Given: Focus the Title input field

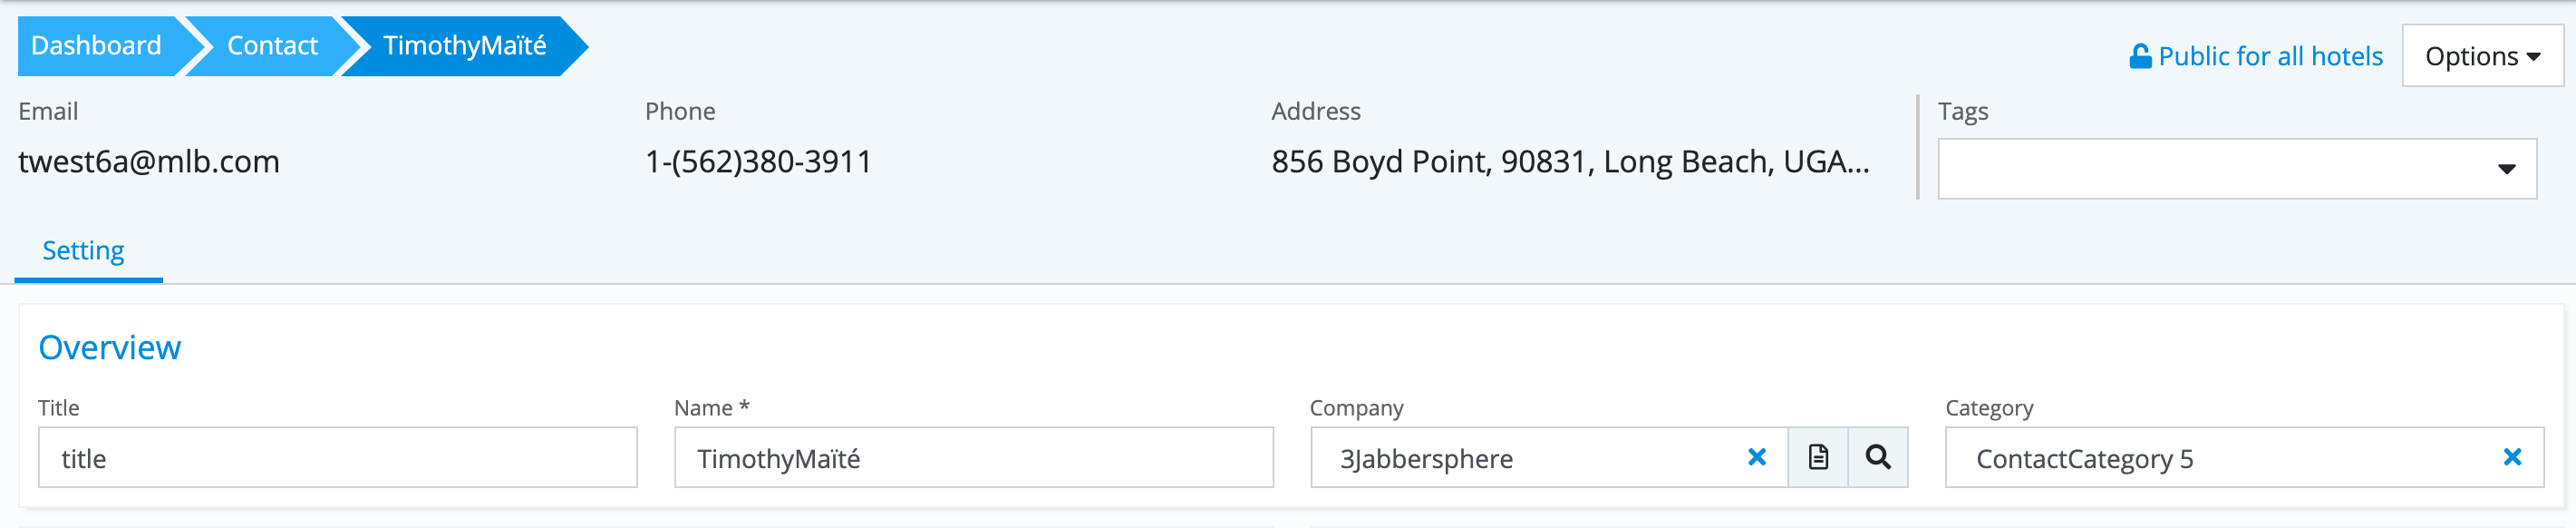Looking at the screenshot, I should point(337,458).
